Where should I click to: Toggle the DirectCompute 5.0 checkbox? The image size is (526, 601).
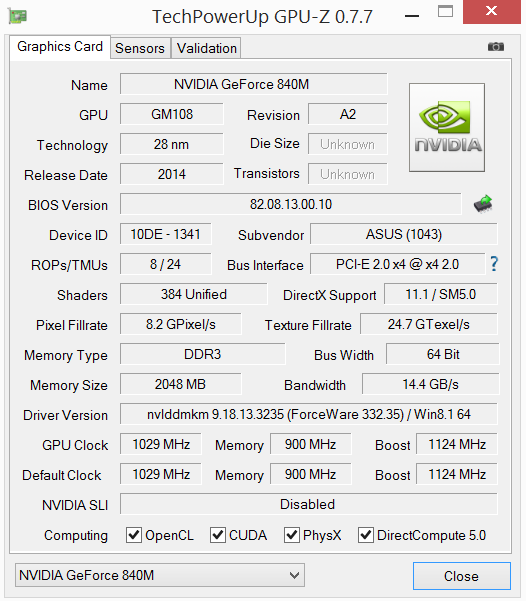(366, 535)
